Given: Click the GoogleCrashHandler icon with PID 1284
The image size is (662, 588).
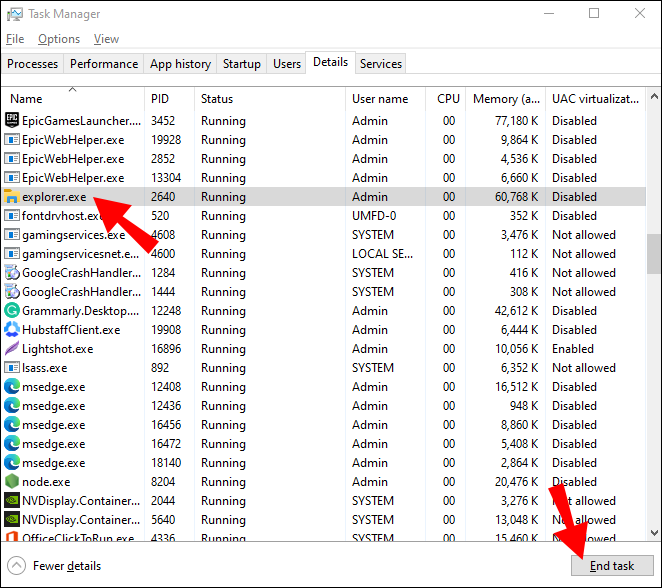Looking at the screenshot, I should pyautogui.click(x=12, y=272).
